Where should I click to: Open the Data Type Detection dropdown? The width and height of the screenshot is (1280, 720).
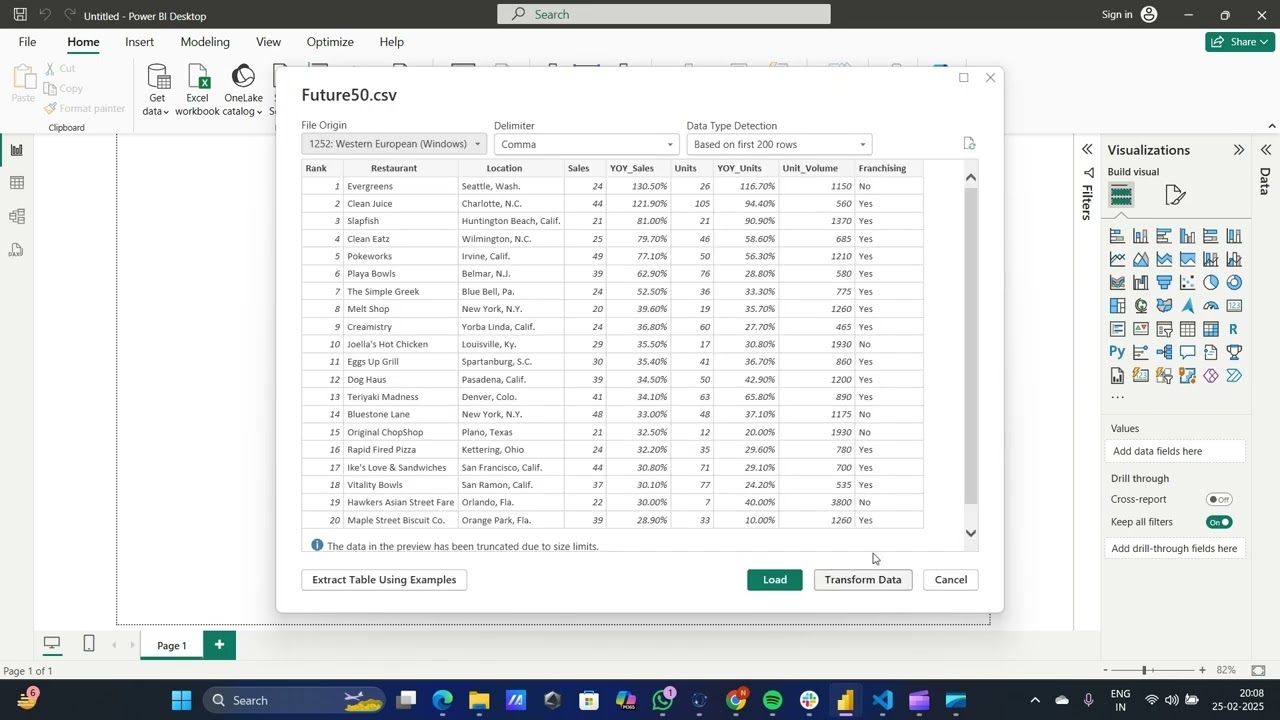(x=779, y=144)
